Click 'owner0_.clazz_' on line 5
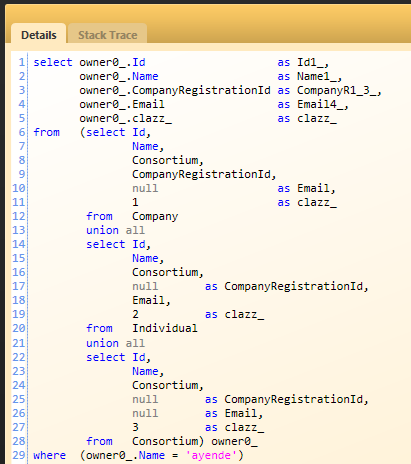 point(125,119)
